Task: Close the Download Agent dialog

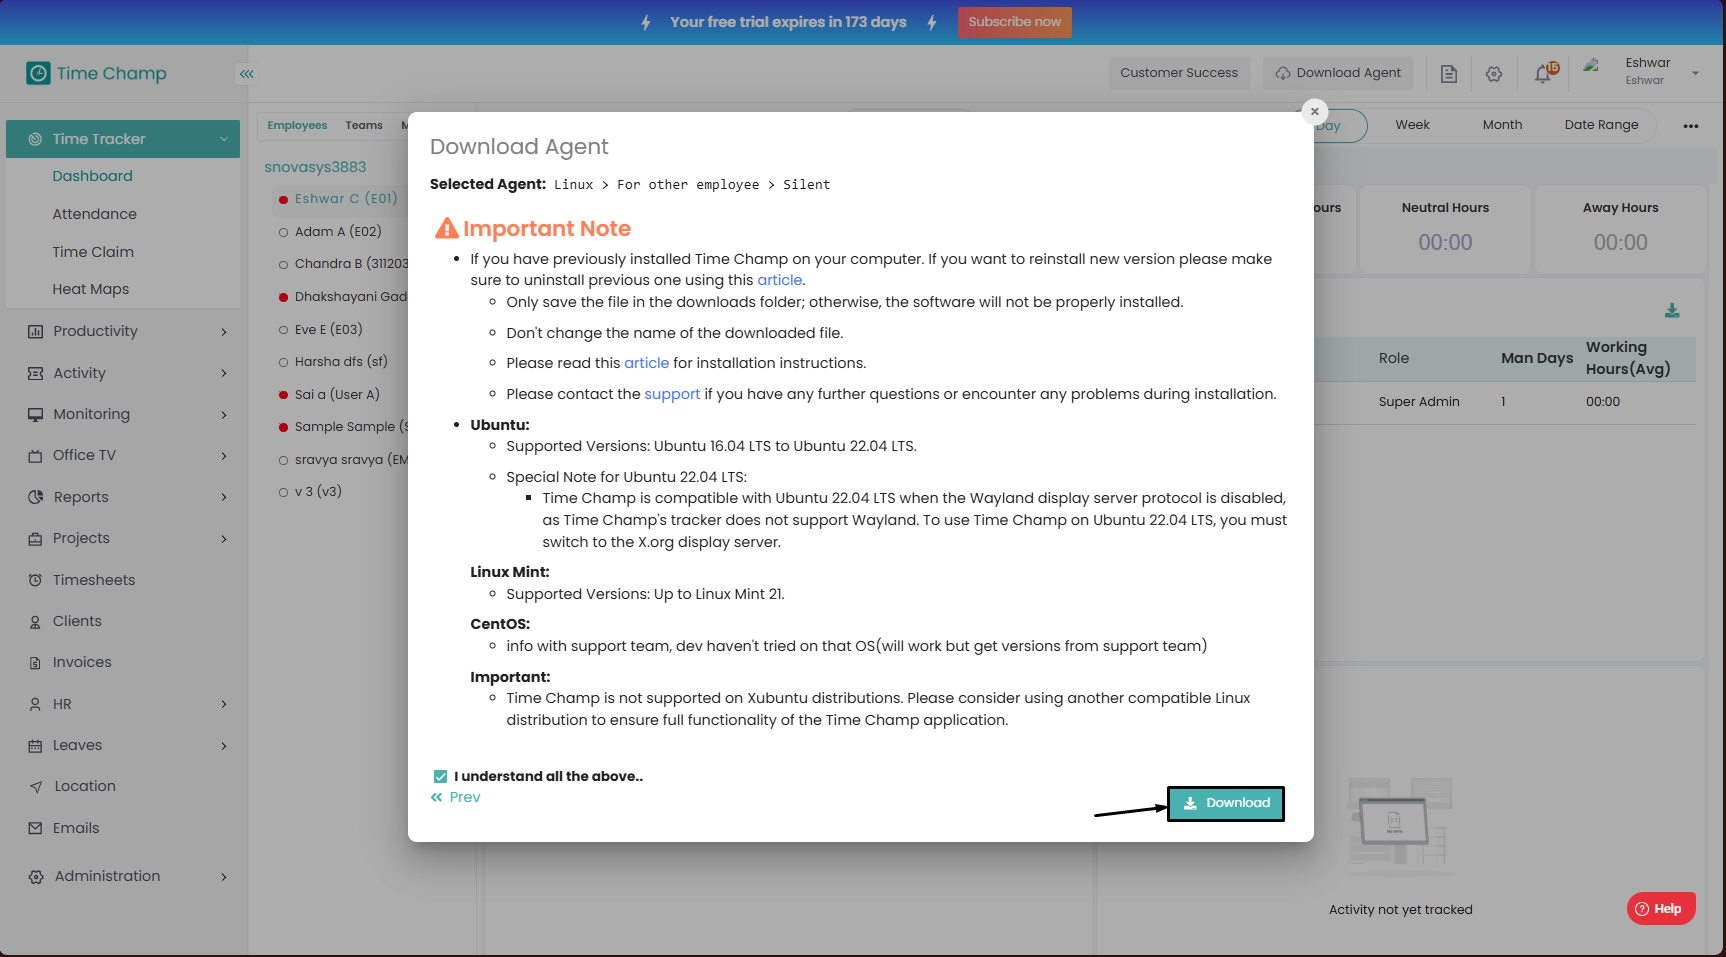Action: [1315, 112]
